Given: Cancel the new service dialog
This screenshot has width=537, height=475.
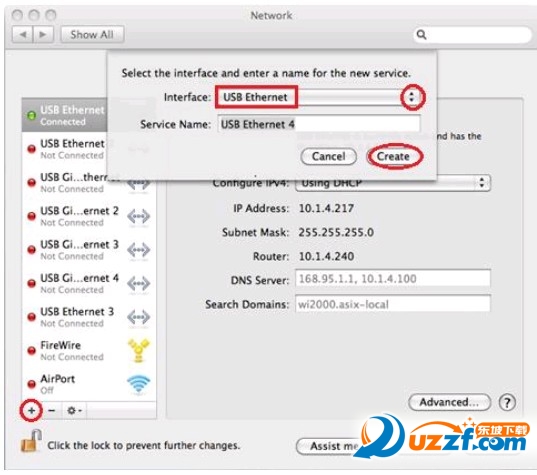Looking at the screenshot, I should [328, 157].
